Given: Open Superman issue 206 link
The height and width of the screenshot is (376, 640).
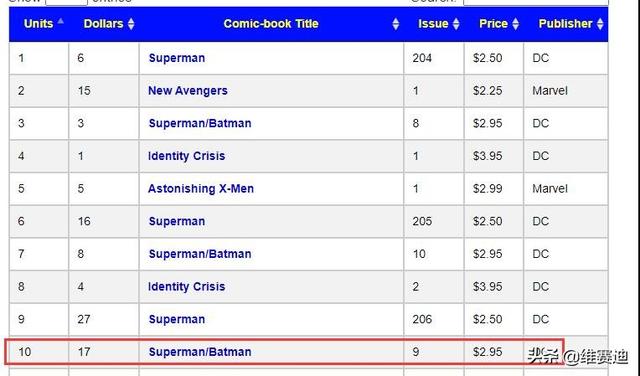Looking at the screenshot, I should 177,319.
